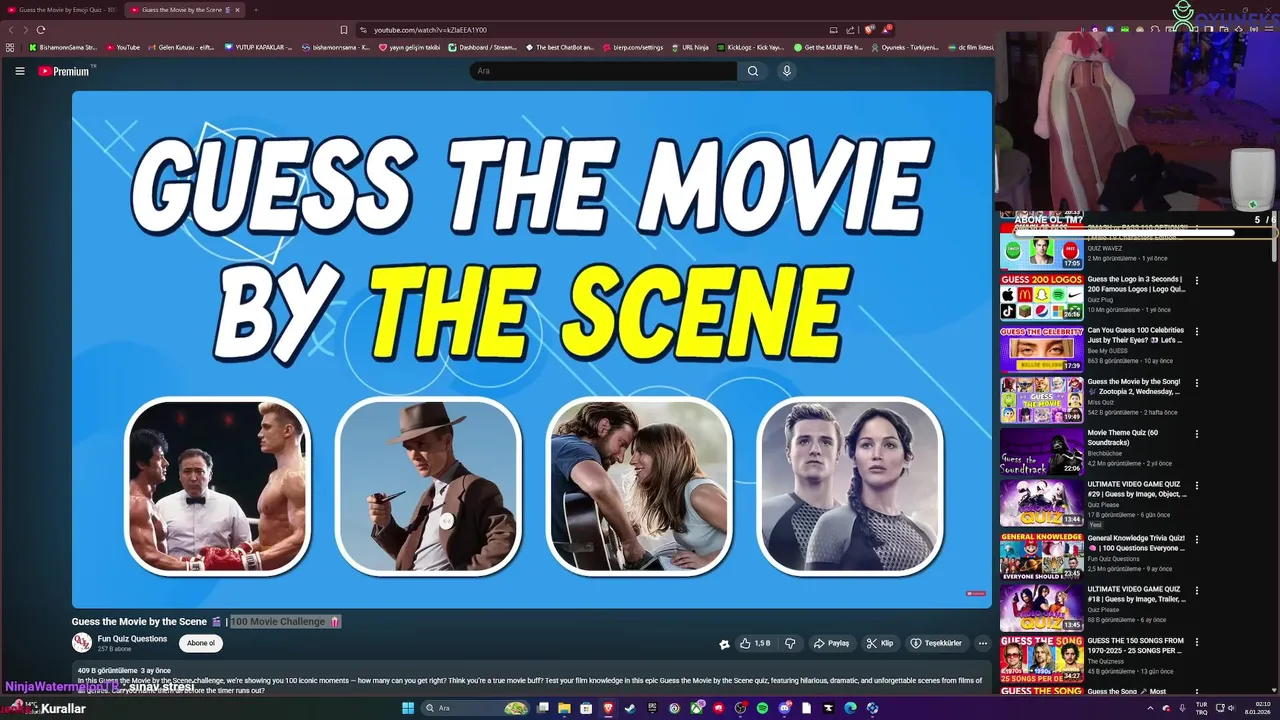Subscribe using the 'Abone ol' button
The width and height of the screenshot is (1280, 720).
tap(201, 643)
